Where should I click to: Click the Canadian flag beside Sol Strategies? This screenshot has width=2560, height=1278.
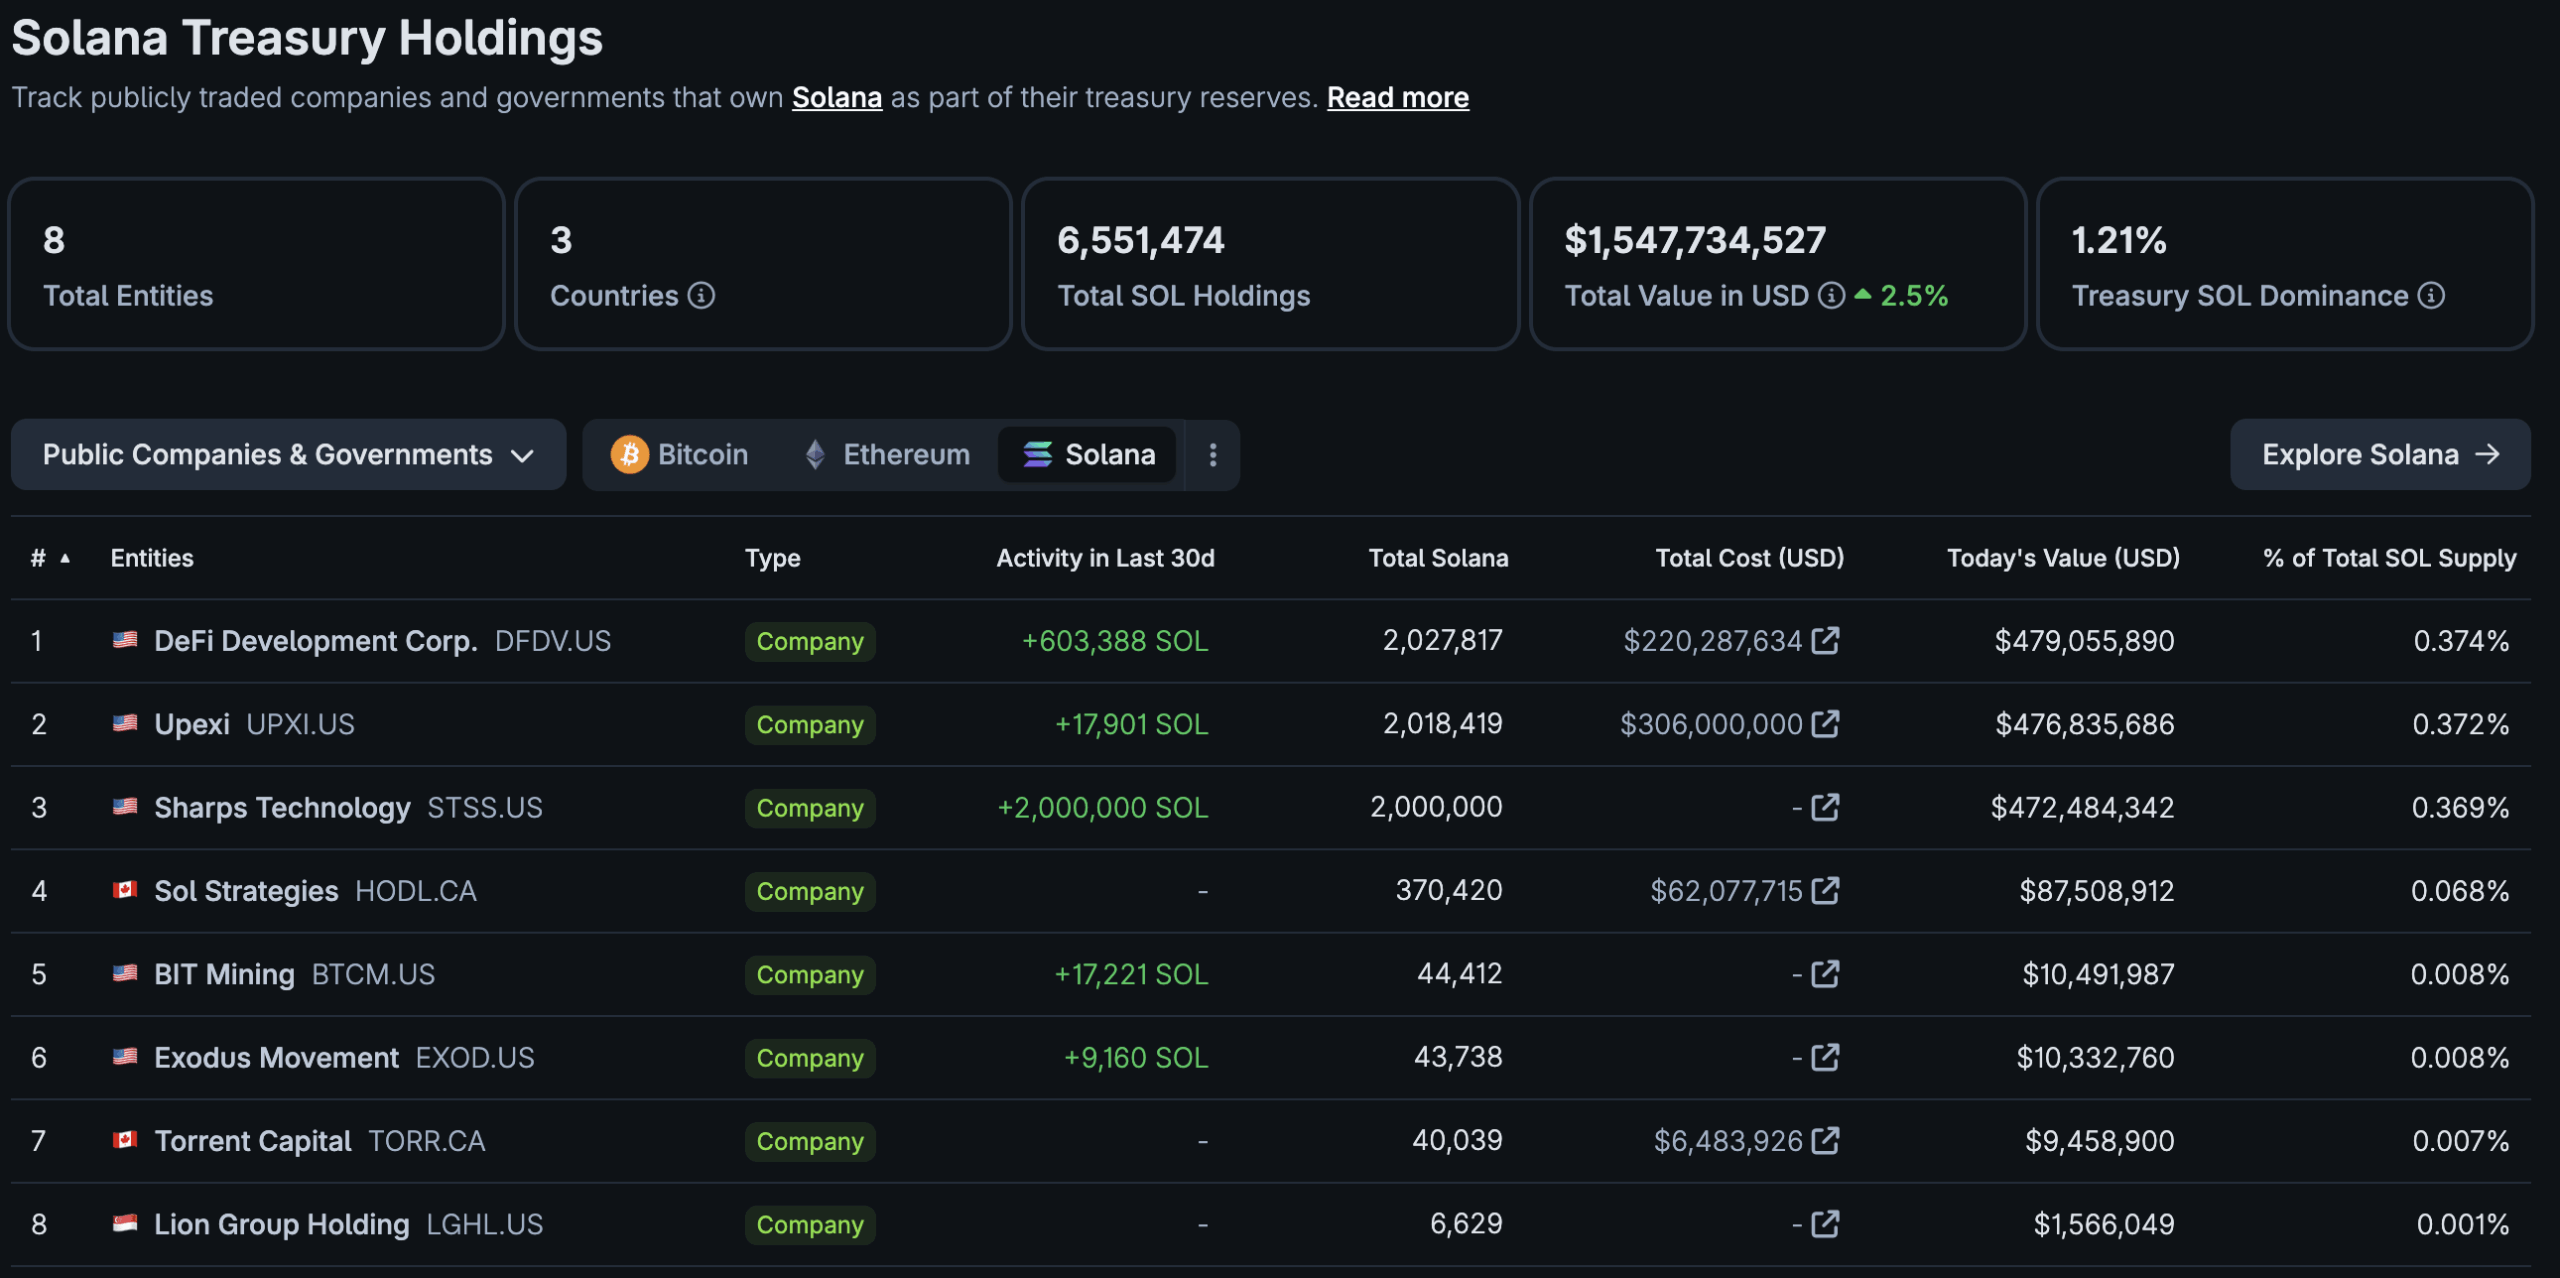(124, 890)
